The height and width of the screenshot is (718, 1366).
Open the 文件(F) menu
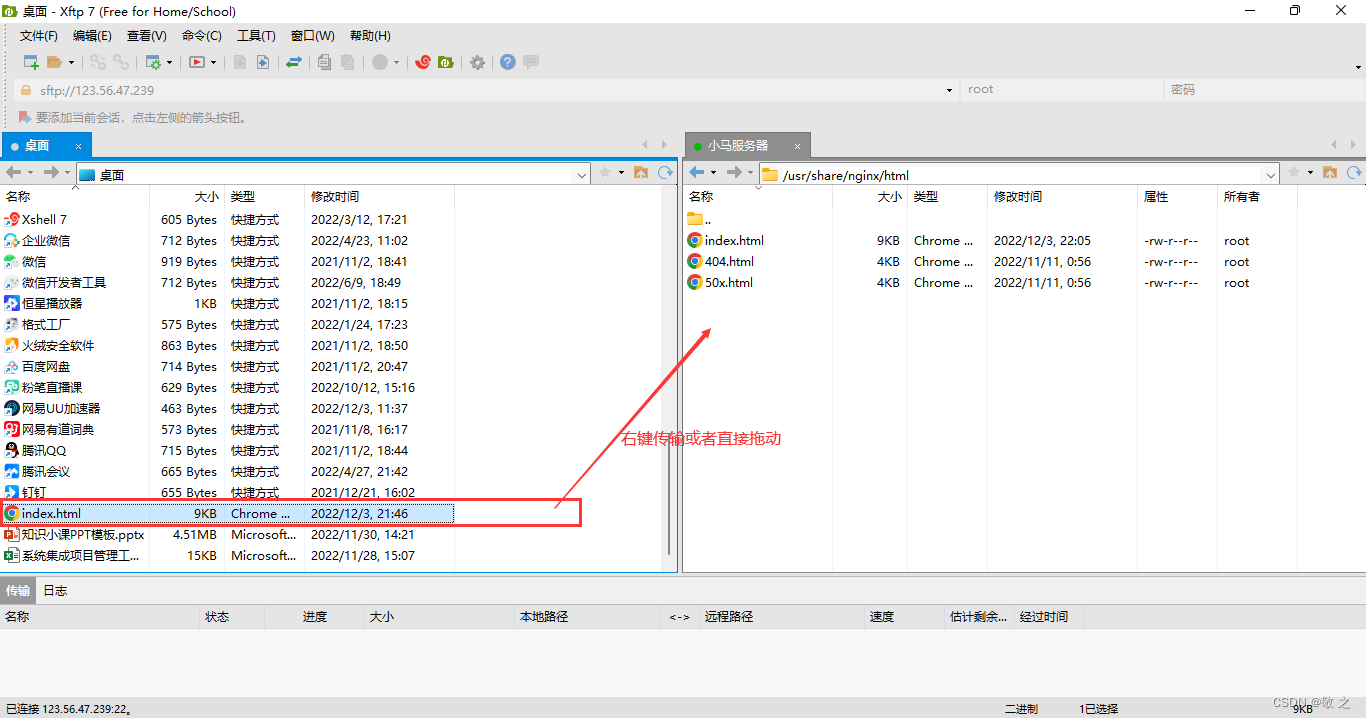(x=39, y=36)
